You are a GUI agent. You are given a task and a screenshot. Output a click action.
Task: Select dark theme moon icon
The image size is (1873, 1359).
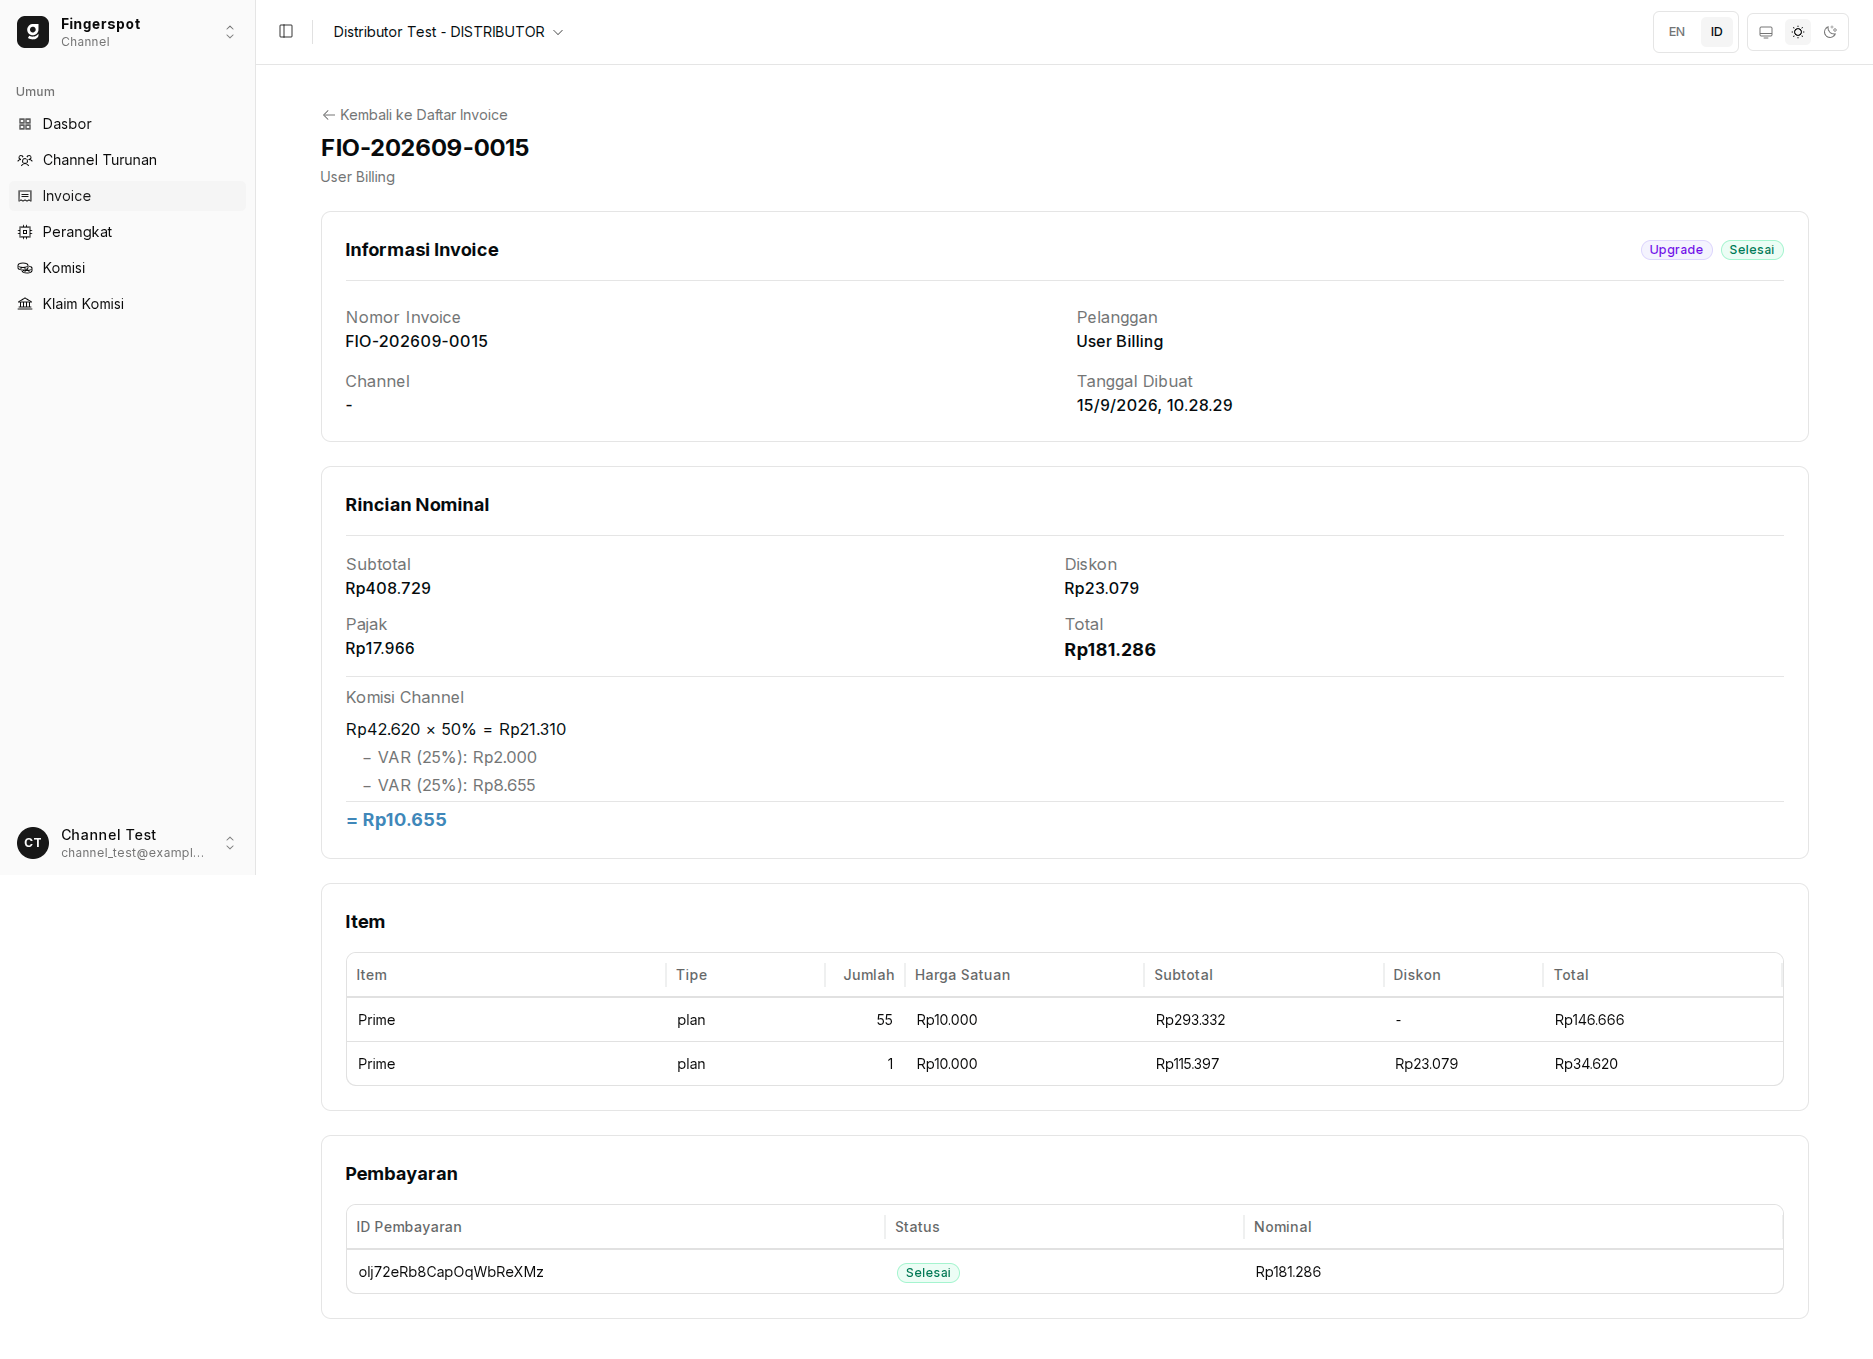coord(1830,32)
